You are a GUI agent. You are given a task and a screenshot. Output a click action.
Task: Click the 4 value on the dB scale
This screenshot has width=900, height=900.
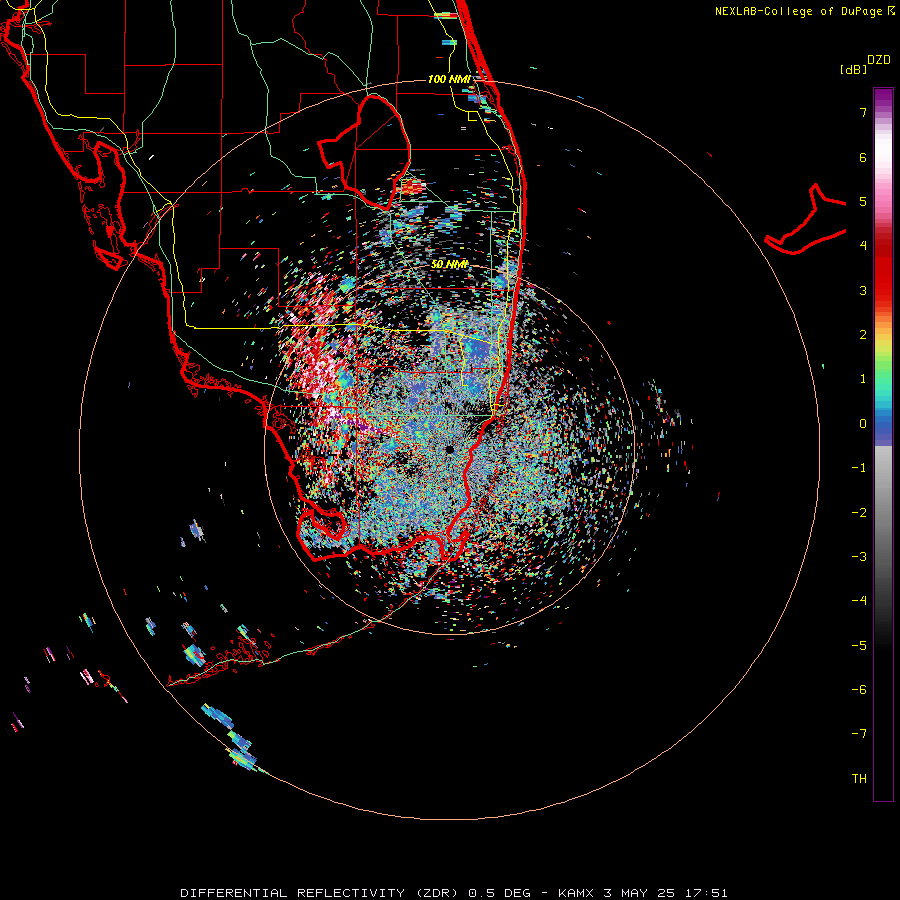coord(863,246)
